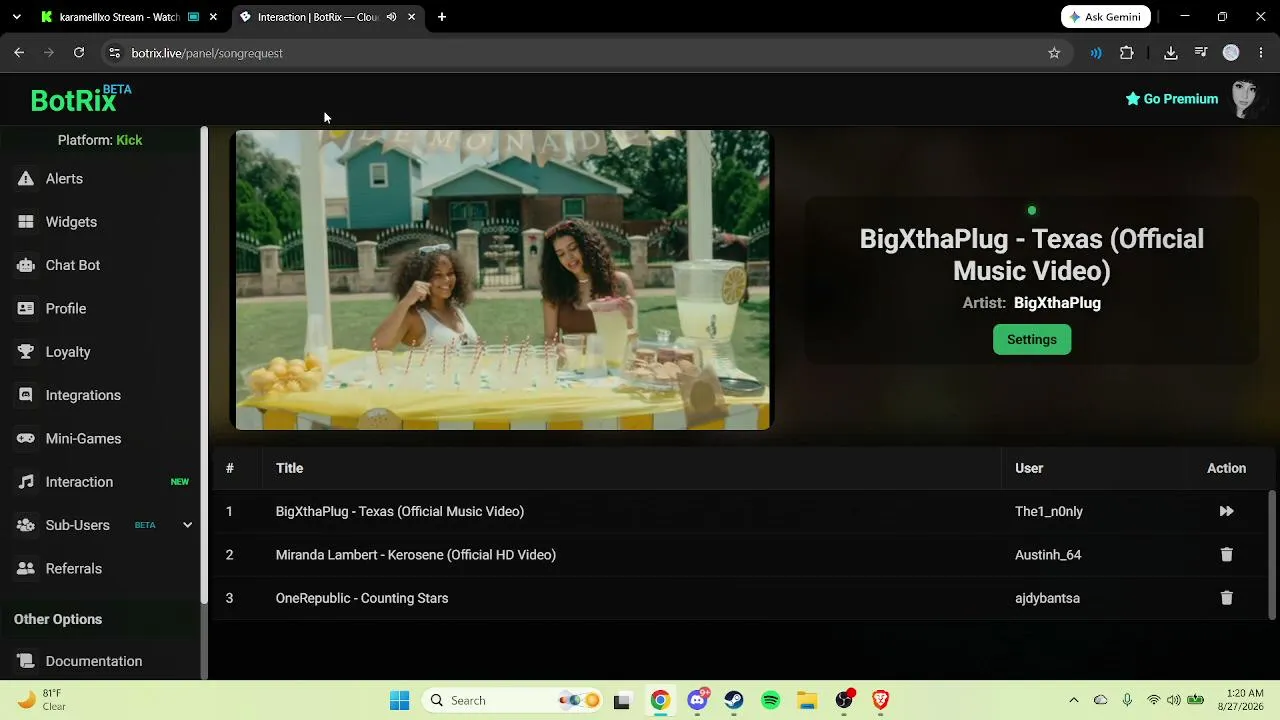Go back to previous page
The width and height of the screenshot is (1280, 720).
point(19,53)
